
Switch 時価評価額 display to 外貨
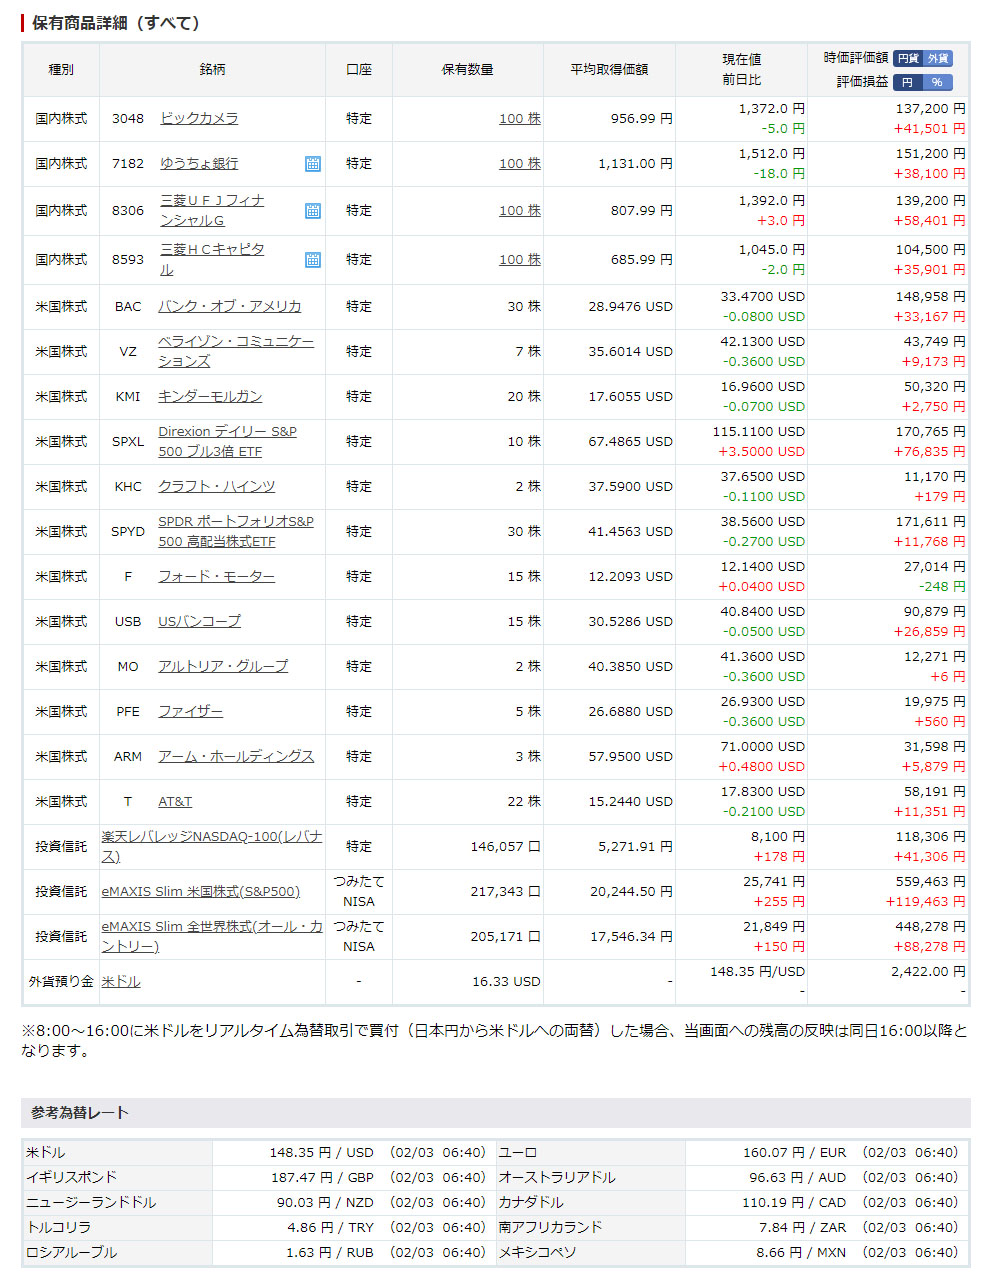point(938,59)
